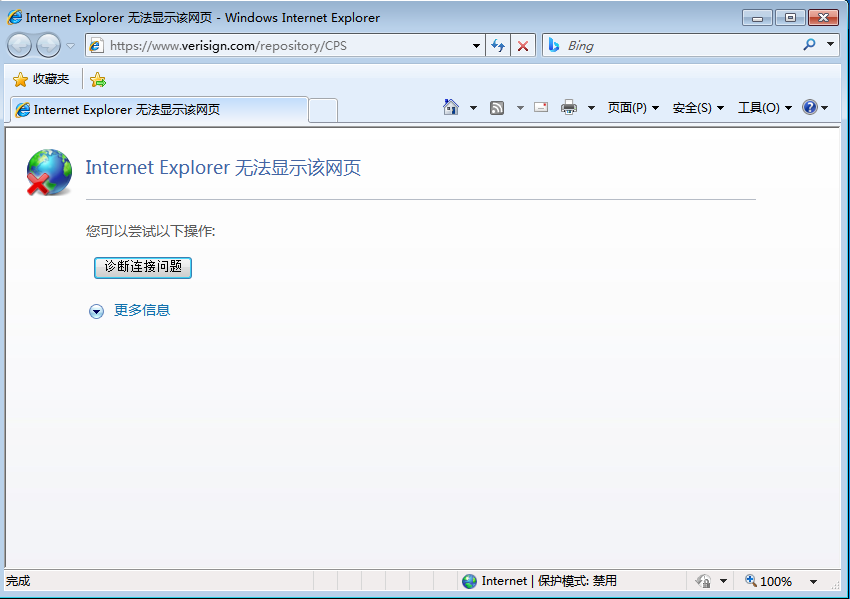This screenshot has height=599, width=850.
Task: Expand the feeds dropdown arrow
Action: click(520, 108)
